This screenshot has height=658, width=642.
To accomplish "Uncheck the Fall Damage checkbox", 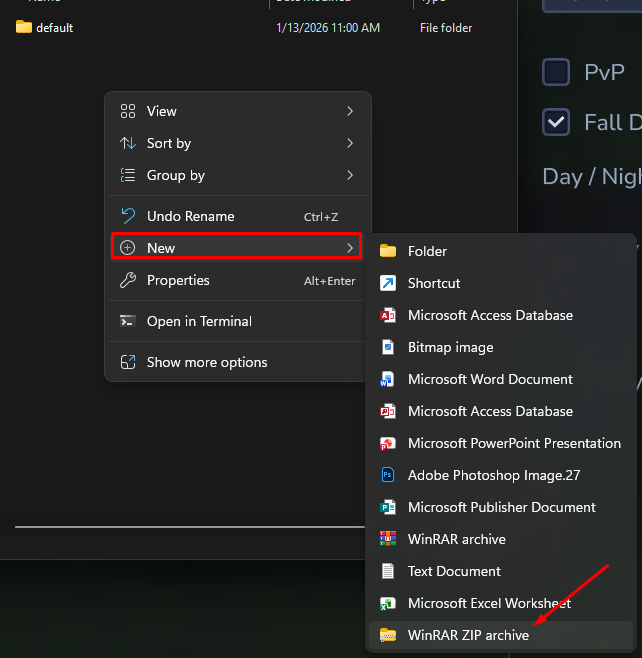I will (556, 122).
